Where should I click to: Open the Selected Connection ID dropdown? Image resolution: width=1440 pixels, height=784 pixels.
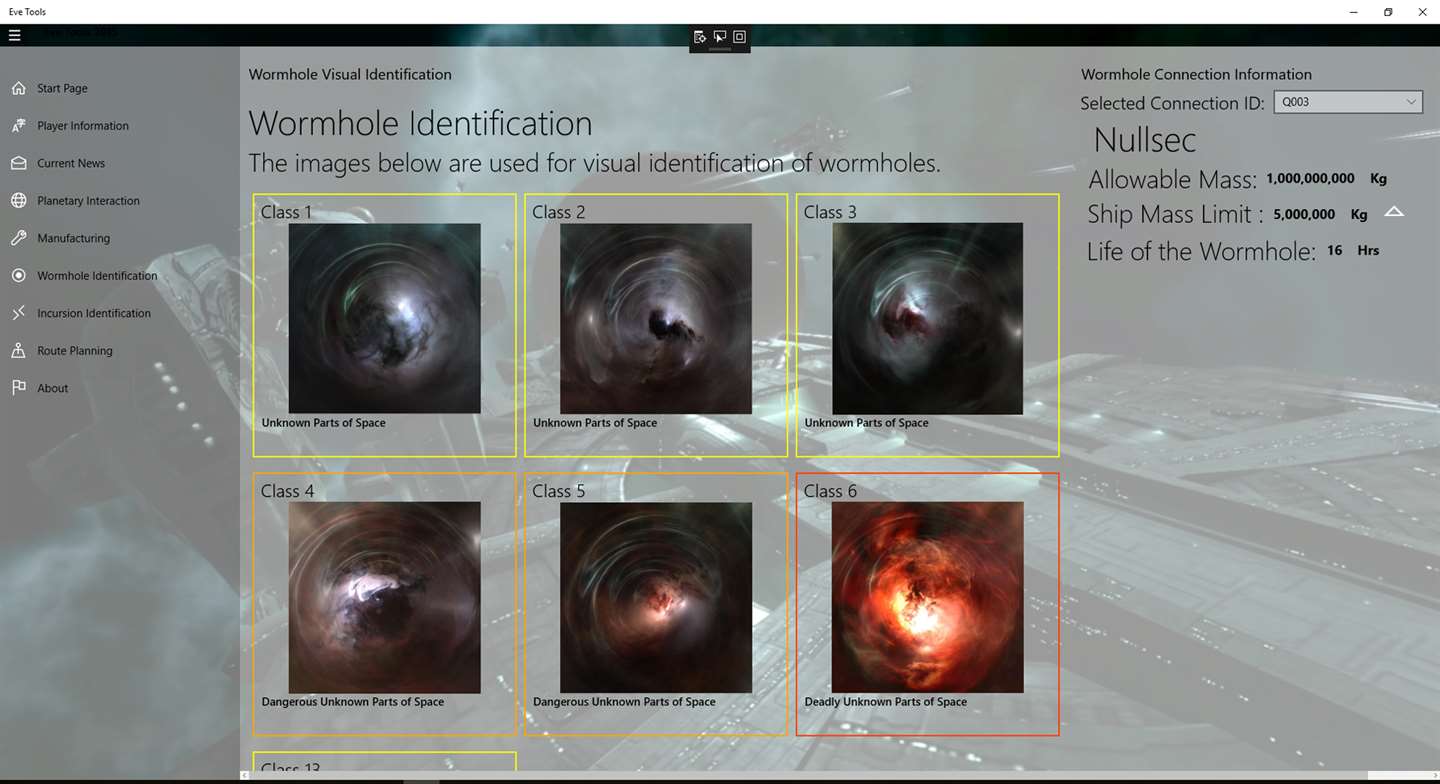tap(1348, 102)
